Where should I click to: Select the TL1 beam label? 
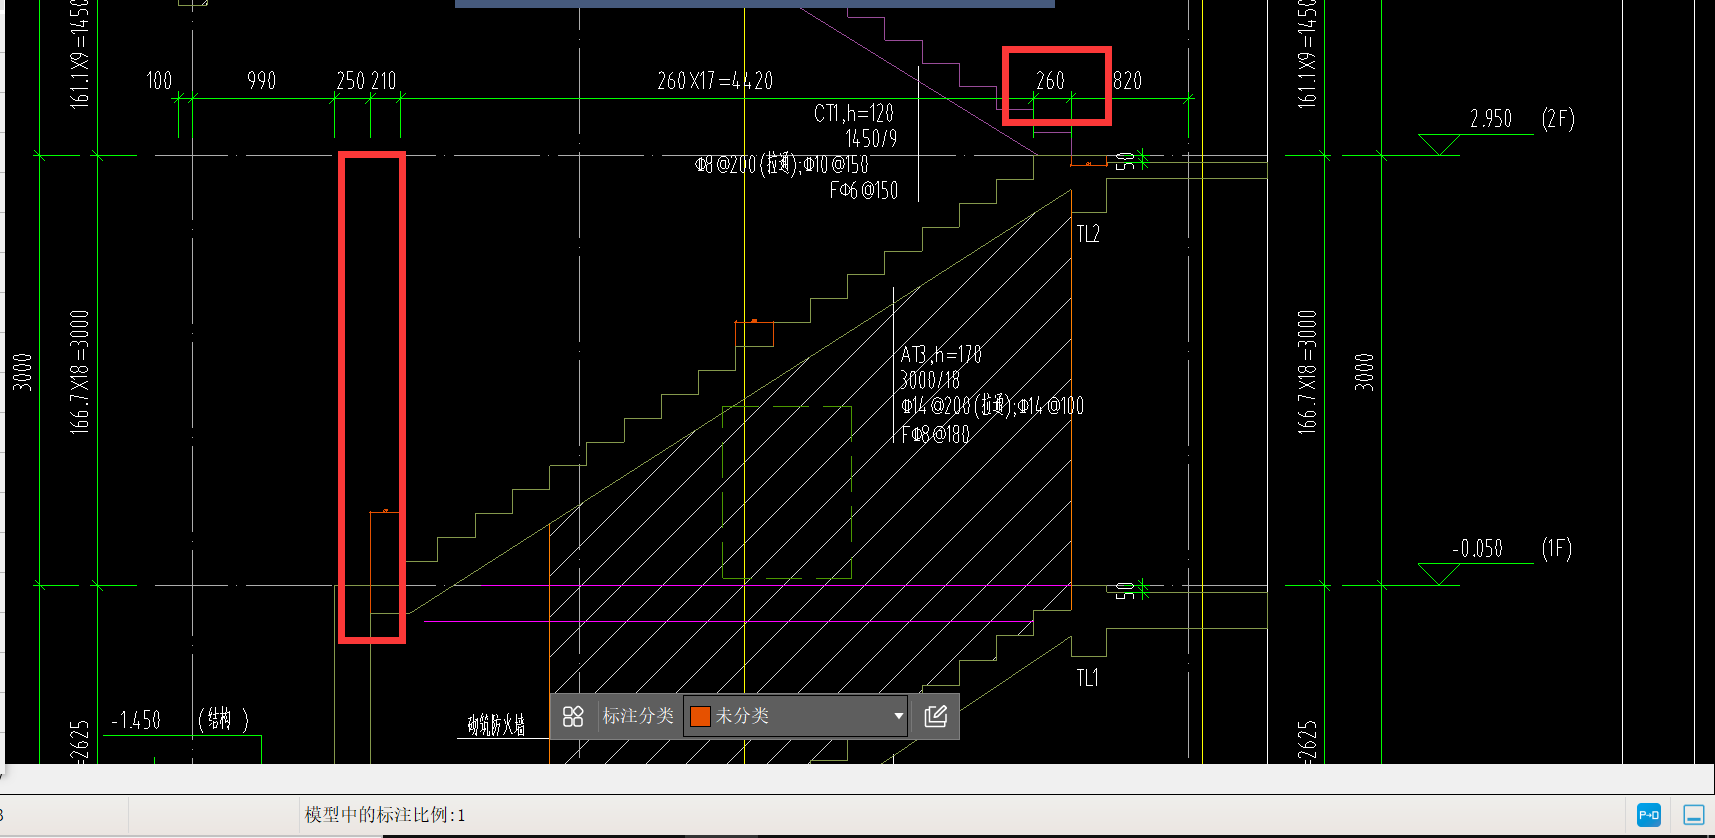(1087, 678)
